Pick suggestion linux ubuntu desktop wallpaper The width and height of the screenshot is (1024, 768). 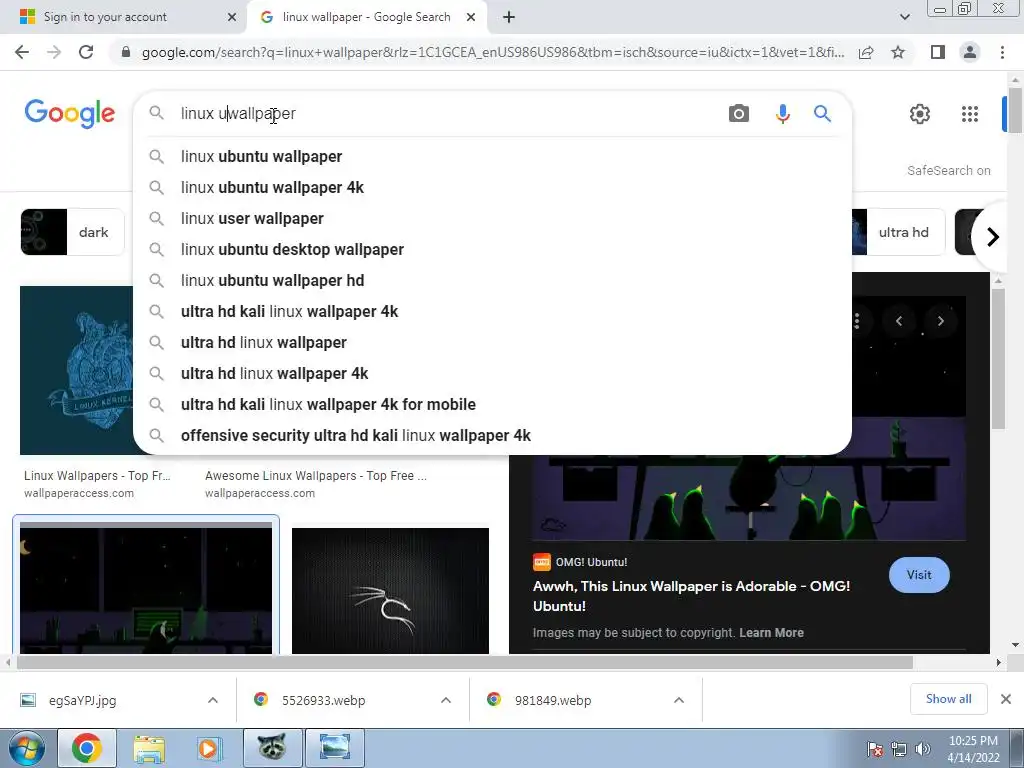(x=492, y=249)
